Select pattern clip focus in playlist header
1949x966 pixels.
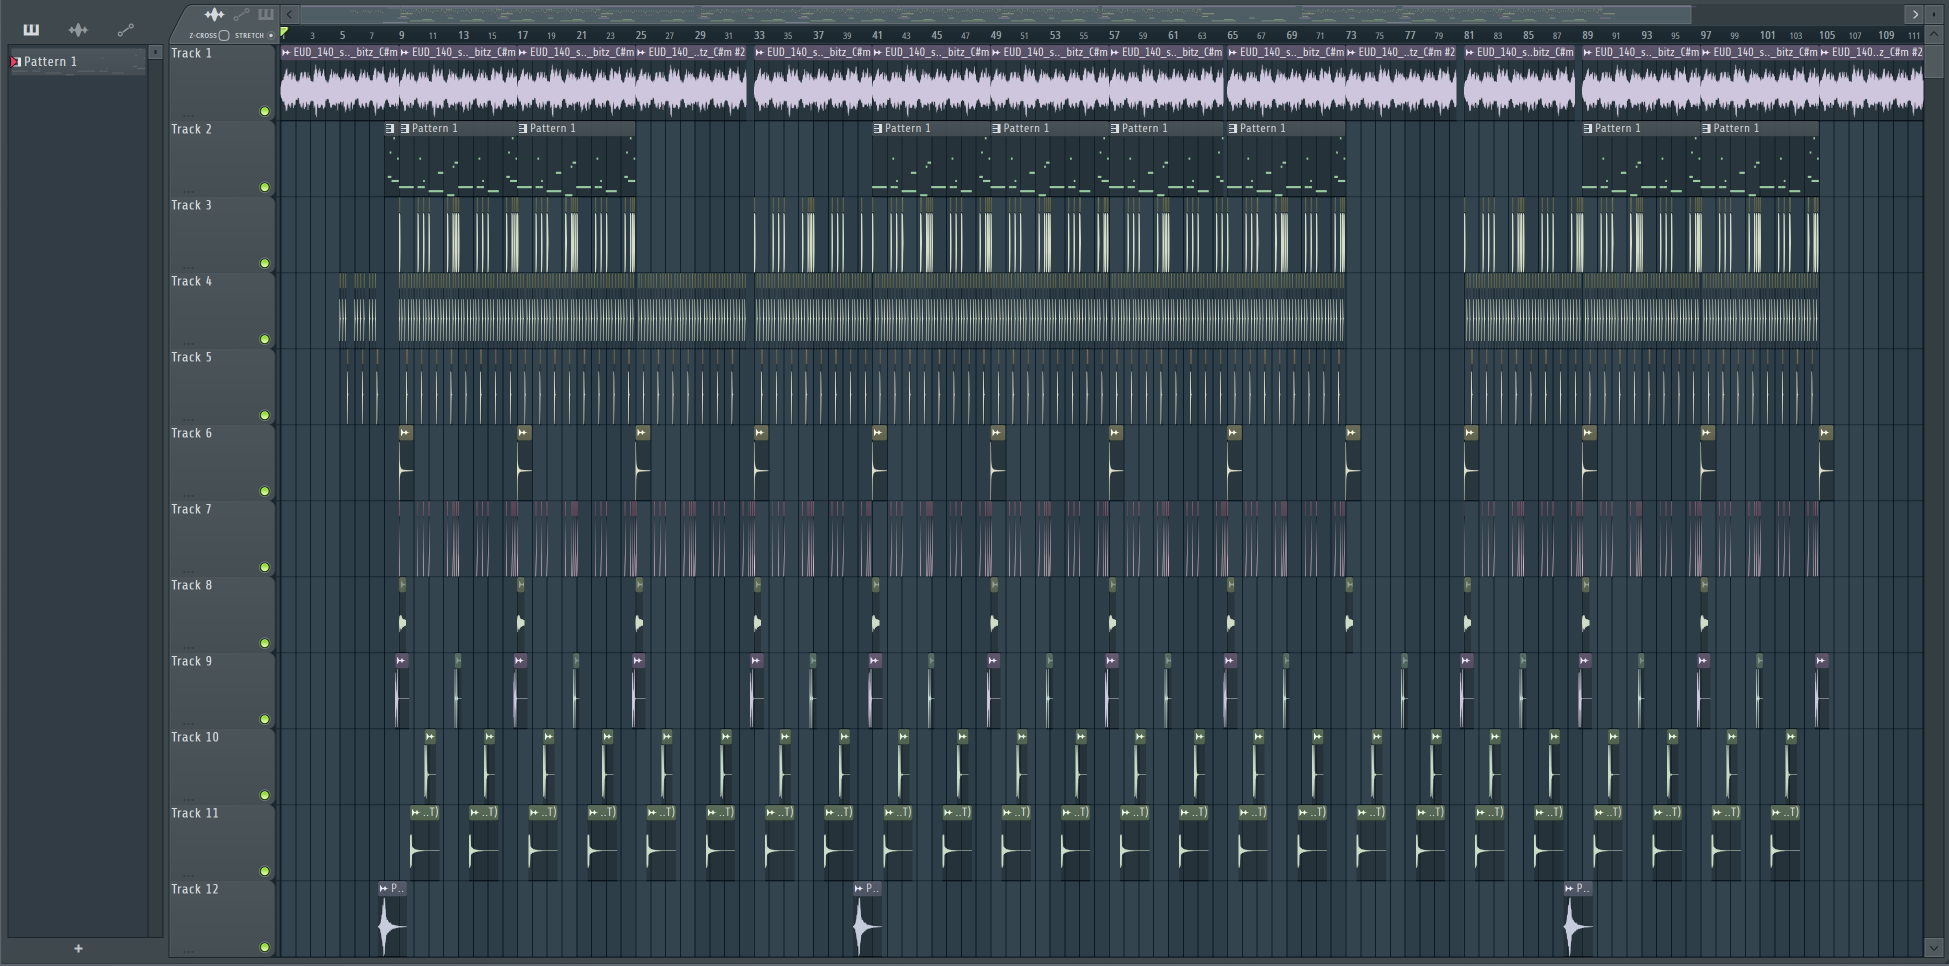[265, 14]
